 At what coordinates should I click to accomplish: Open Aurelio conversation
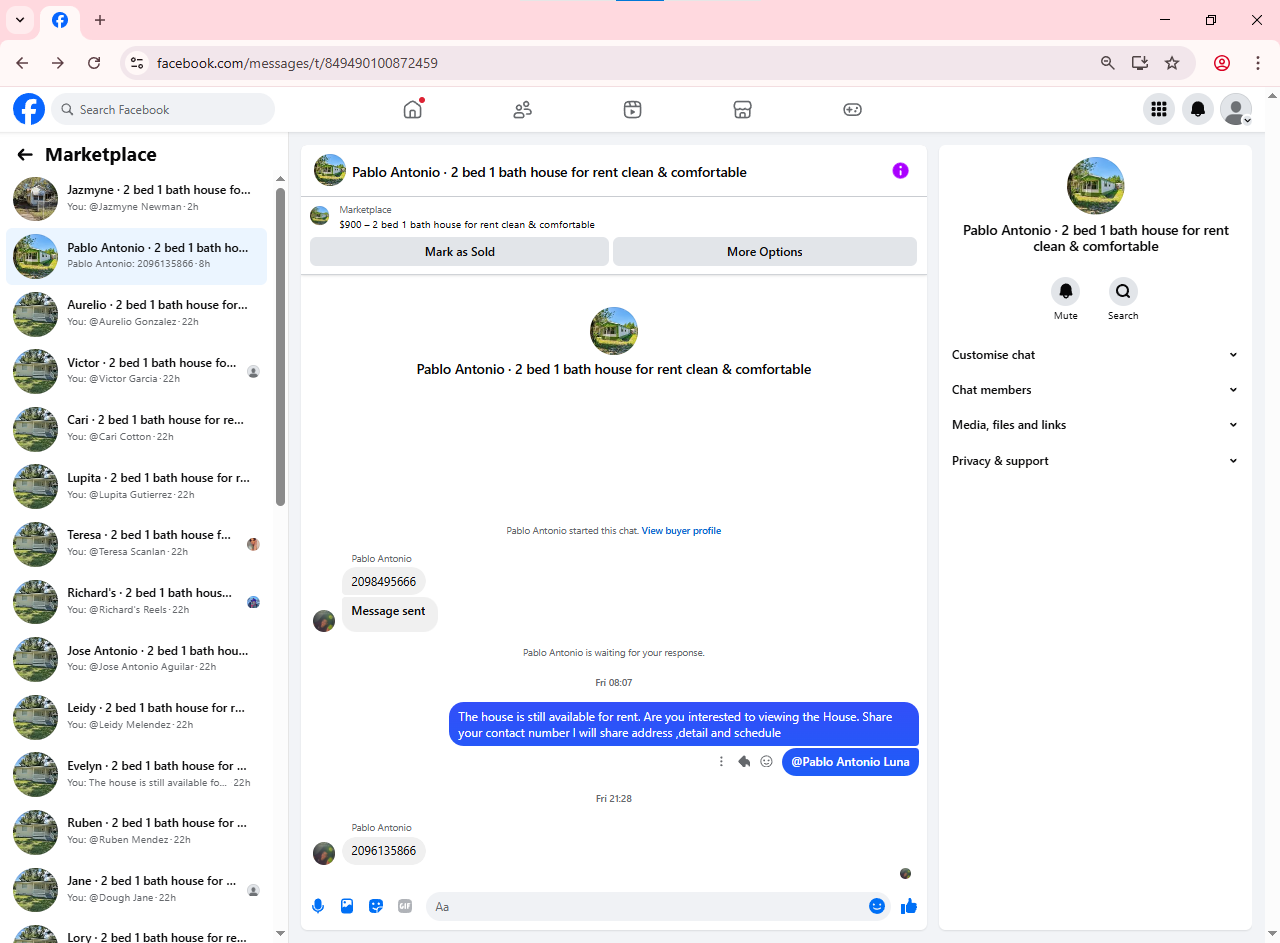click(137, 314)
